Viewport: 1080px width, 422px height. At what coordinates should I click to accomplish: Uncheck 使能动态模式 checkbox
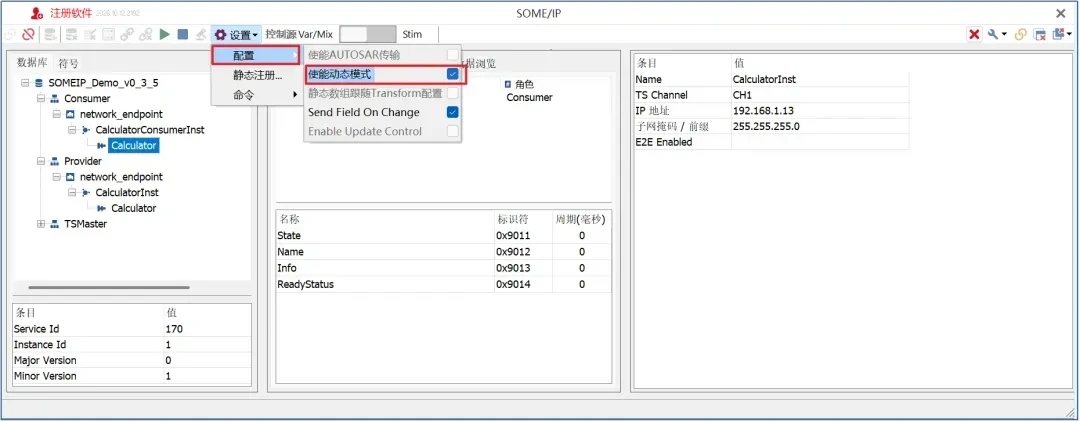pyautogui.click(x=453, y=74)
